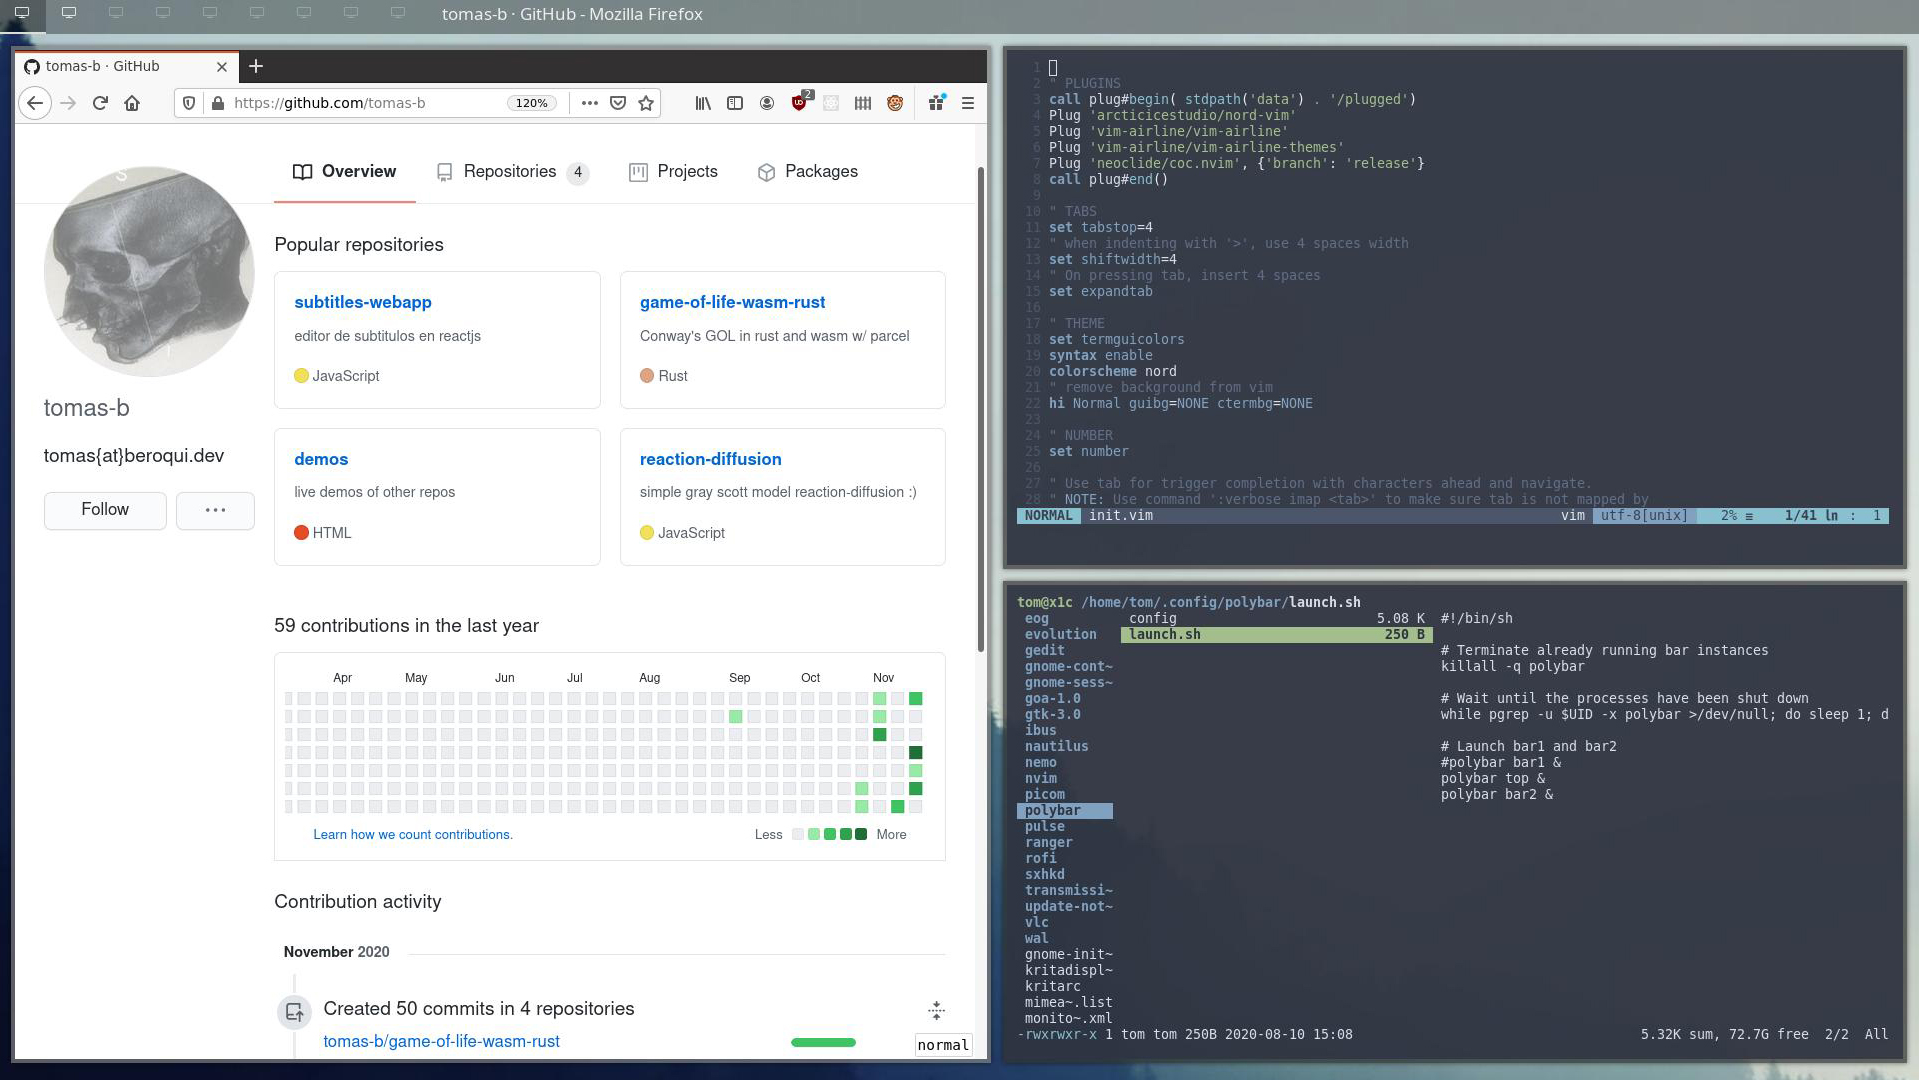
Task: Open the Repositories tab
Action: (512, 172)
